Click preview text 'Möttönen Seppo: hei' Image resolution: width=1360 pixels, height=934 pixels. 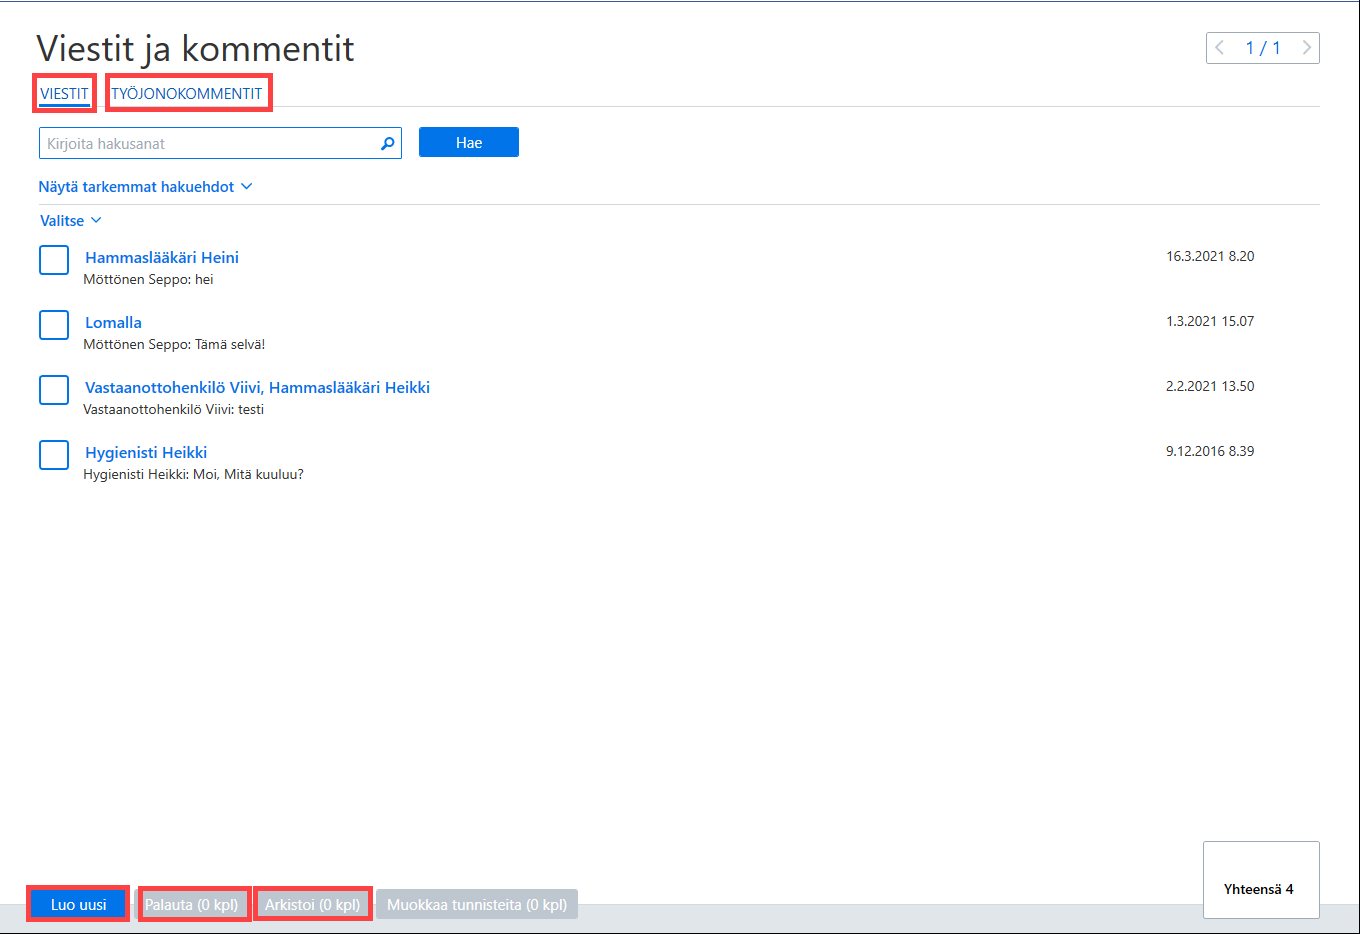click(148, 280)
